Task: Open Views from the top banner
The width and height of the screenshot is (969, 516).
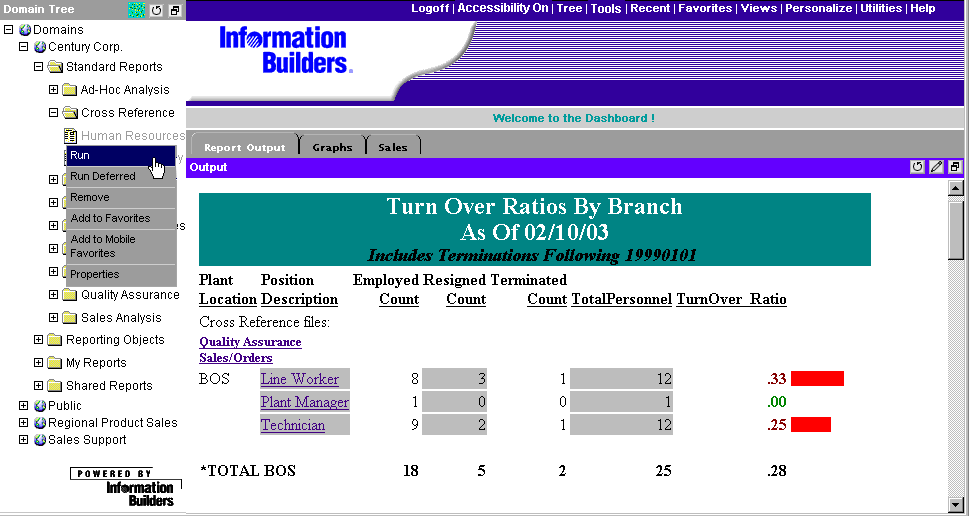Action: pos(758,9)
